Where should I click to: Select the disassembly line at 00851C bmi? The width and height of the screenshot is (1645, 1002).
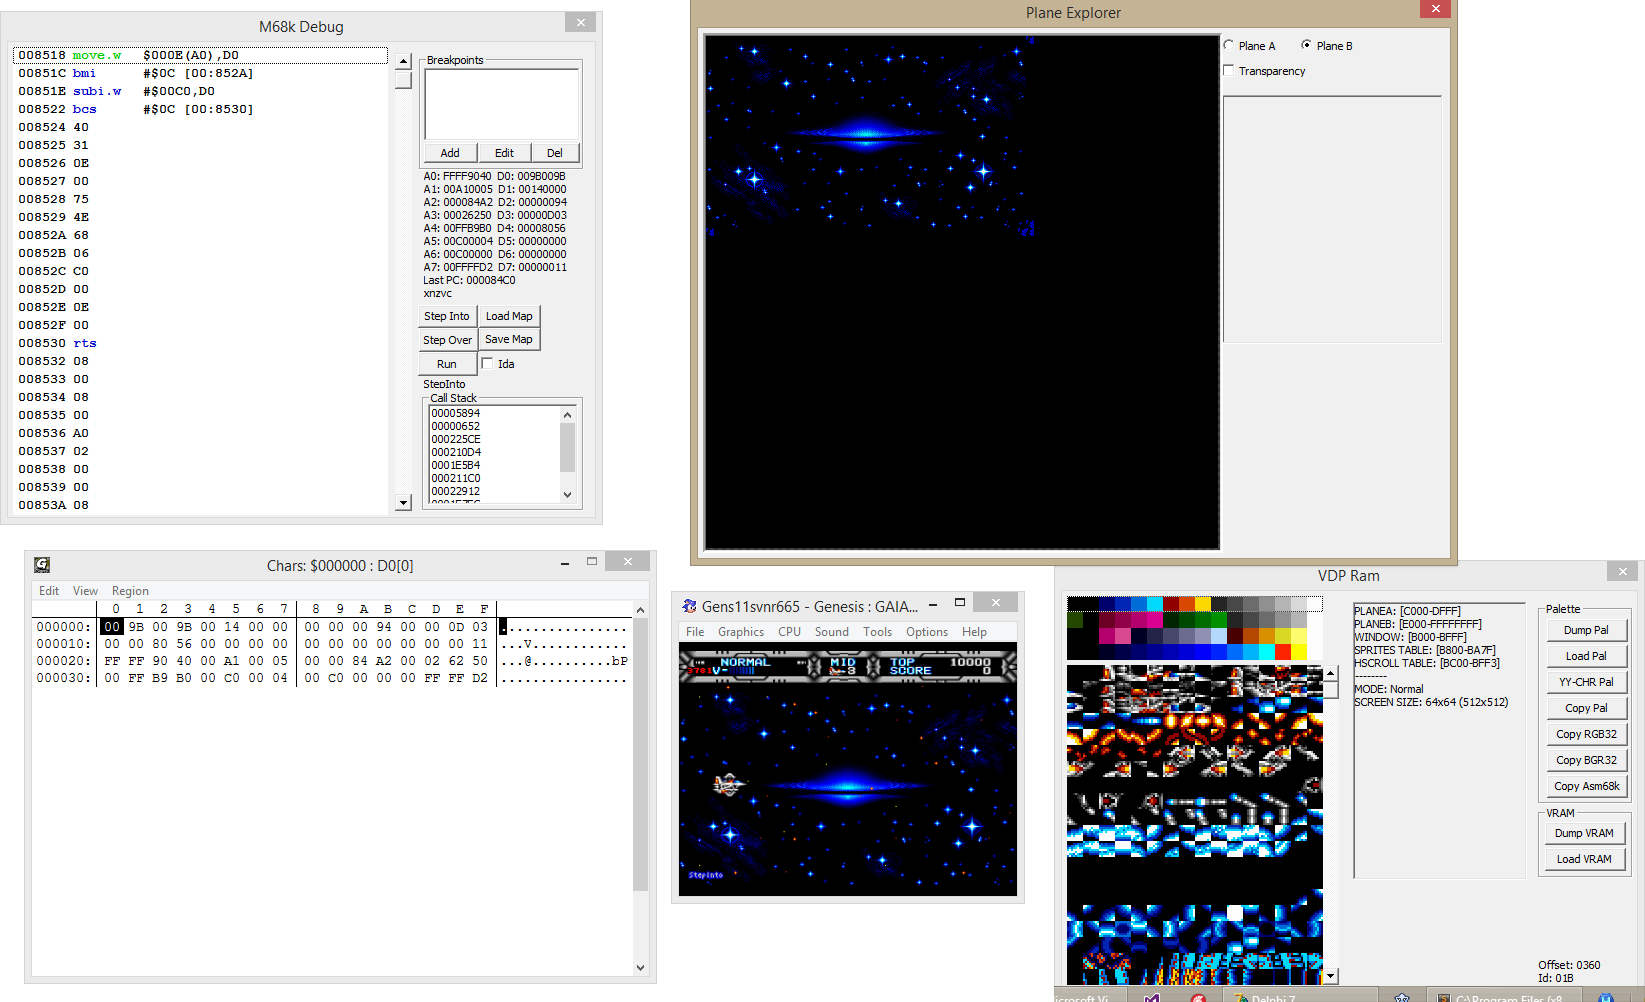coord(200,73)
